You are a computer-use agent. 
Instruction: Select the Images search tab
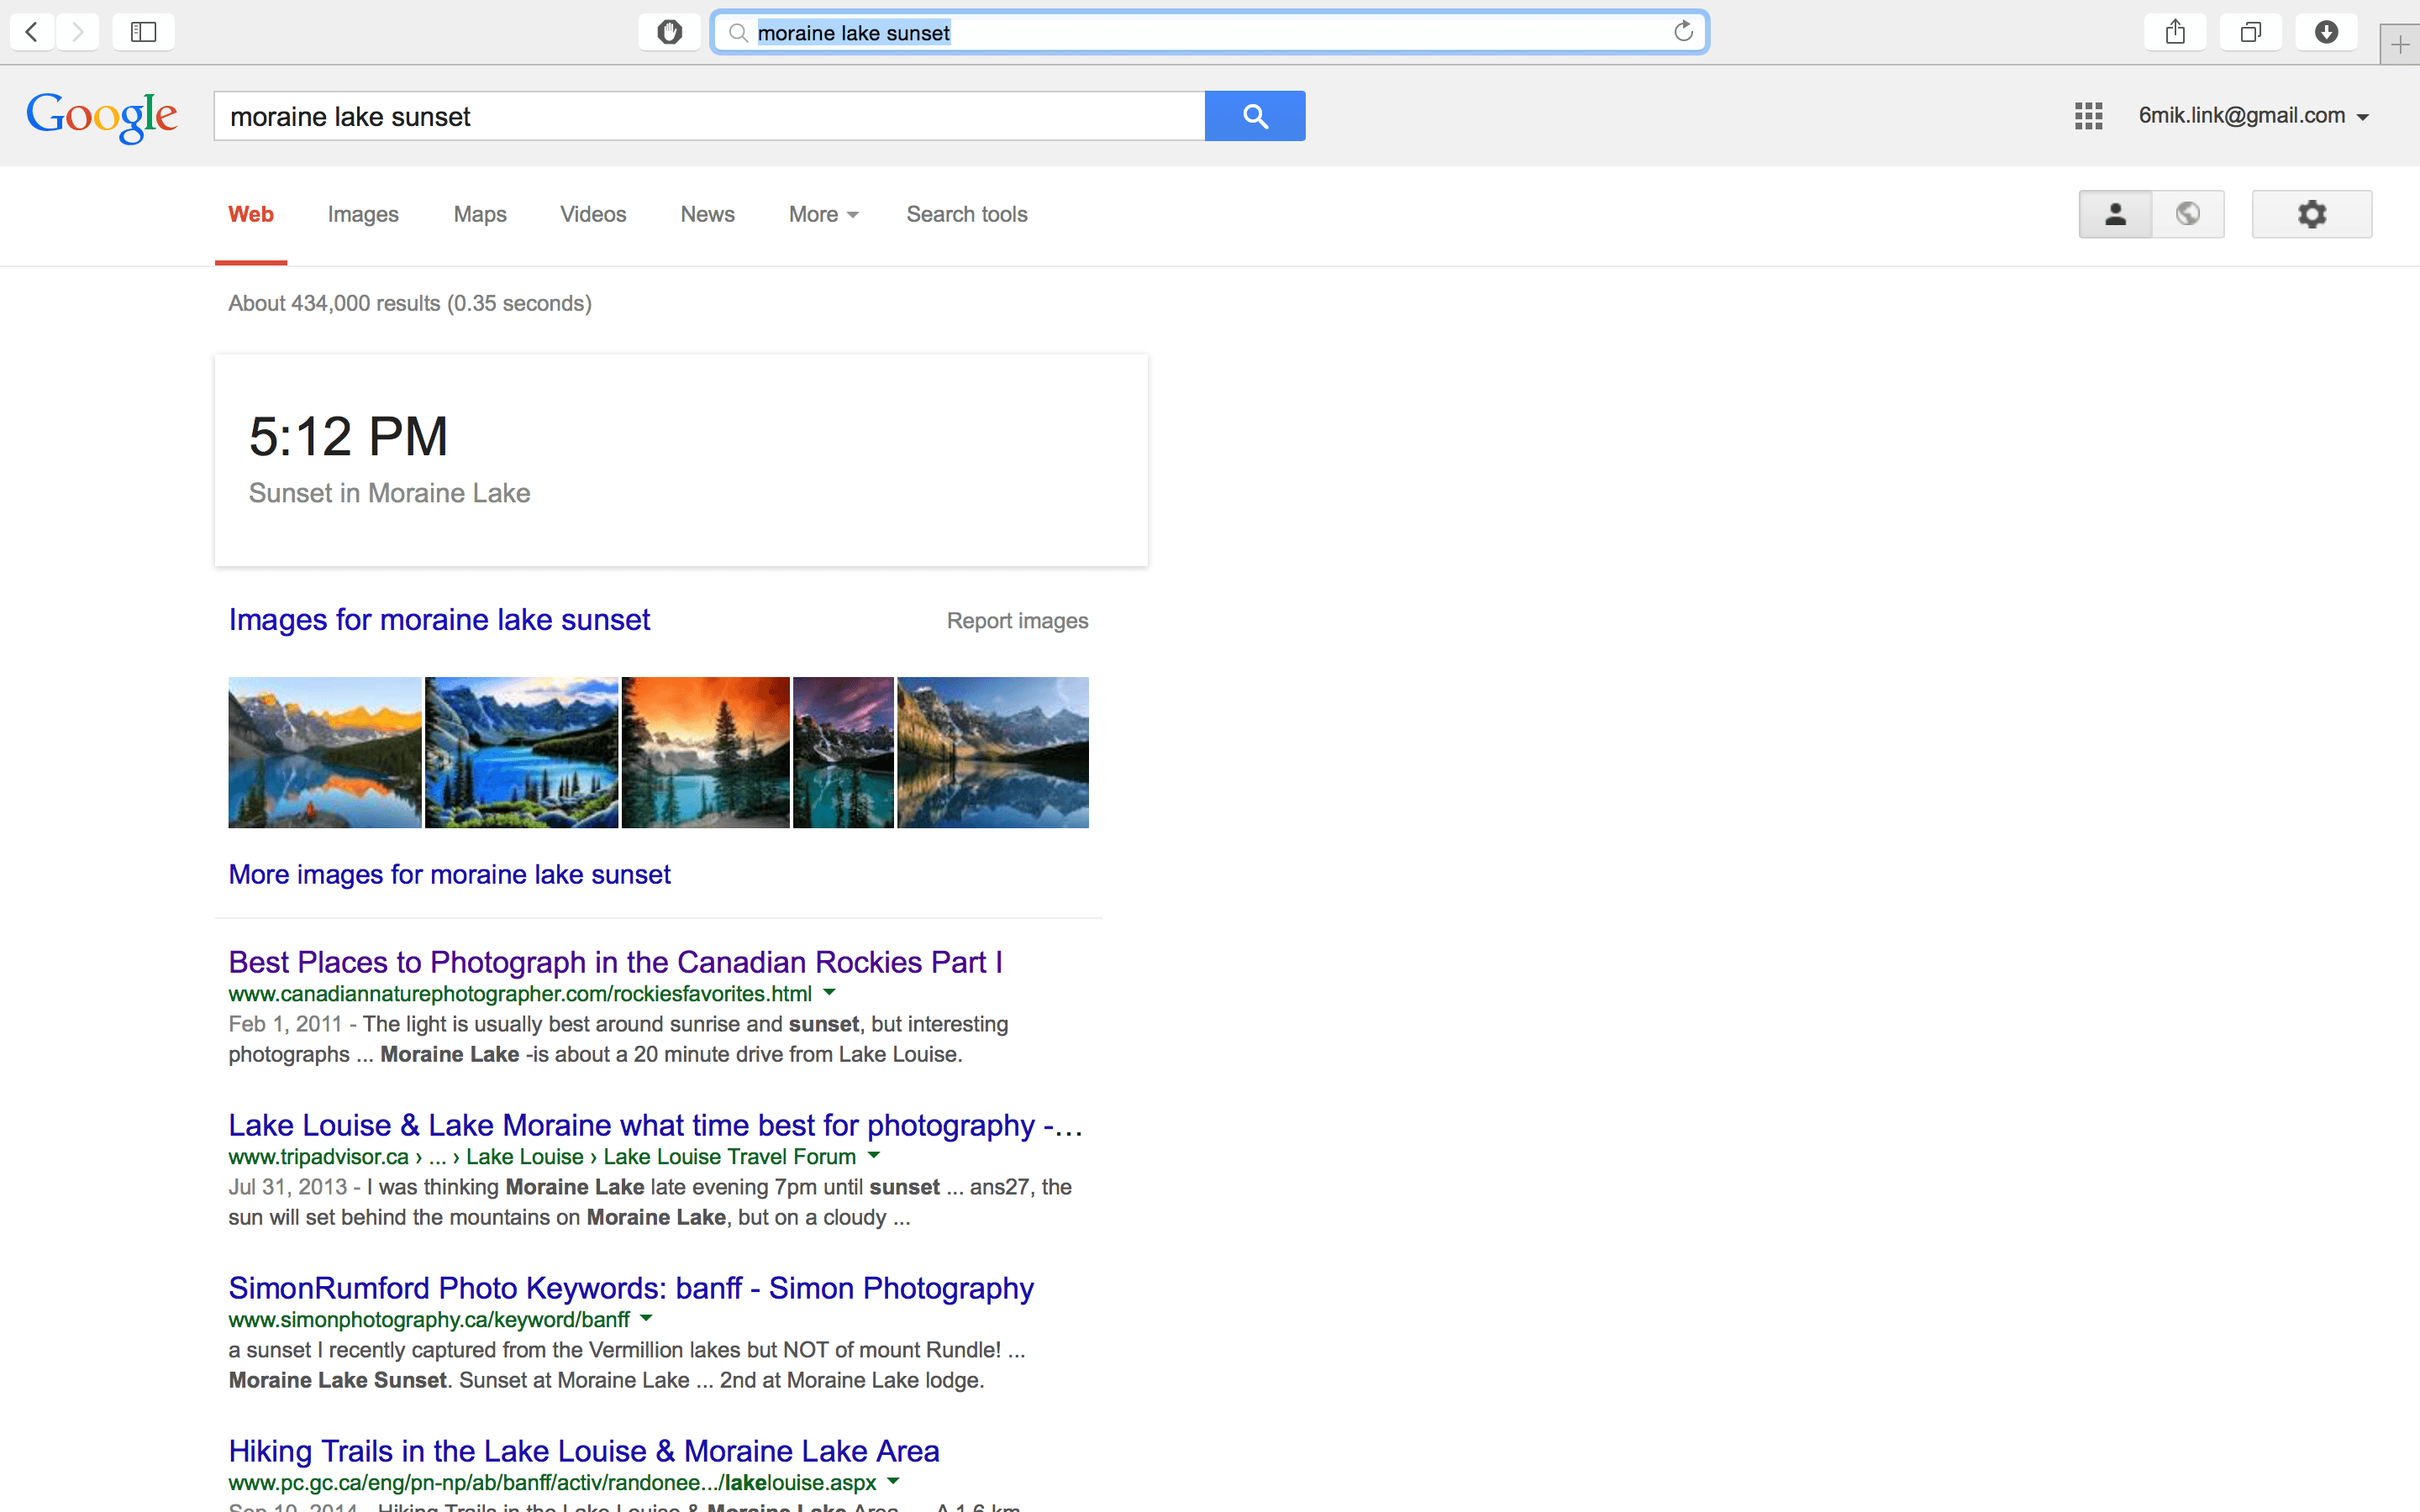point(360,214)
